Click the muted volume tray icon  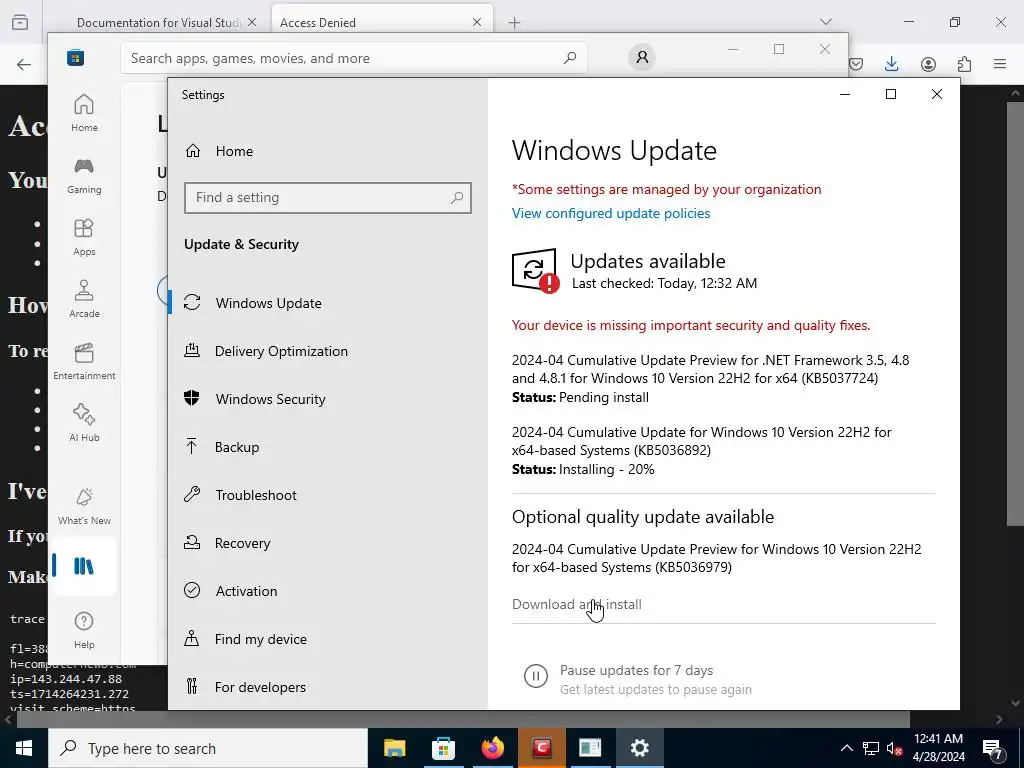(895, 748)
